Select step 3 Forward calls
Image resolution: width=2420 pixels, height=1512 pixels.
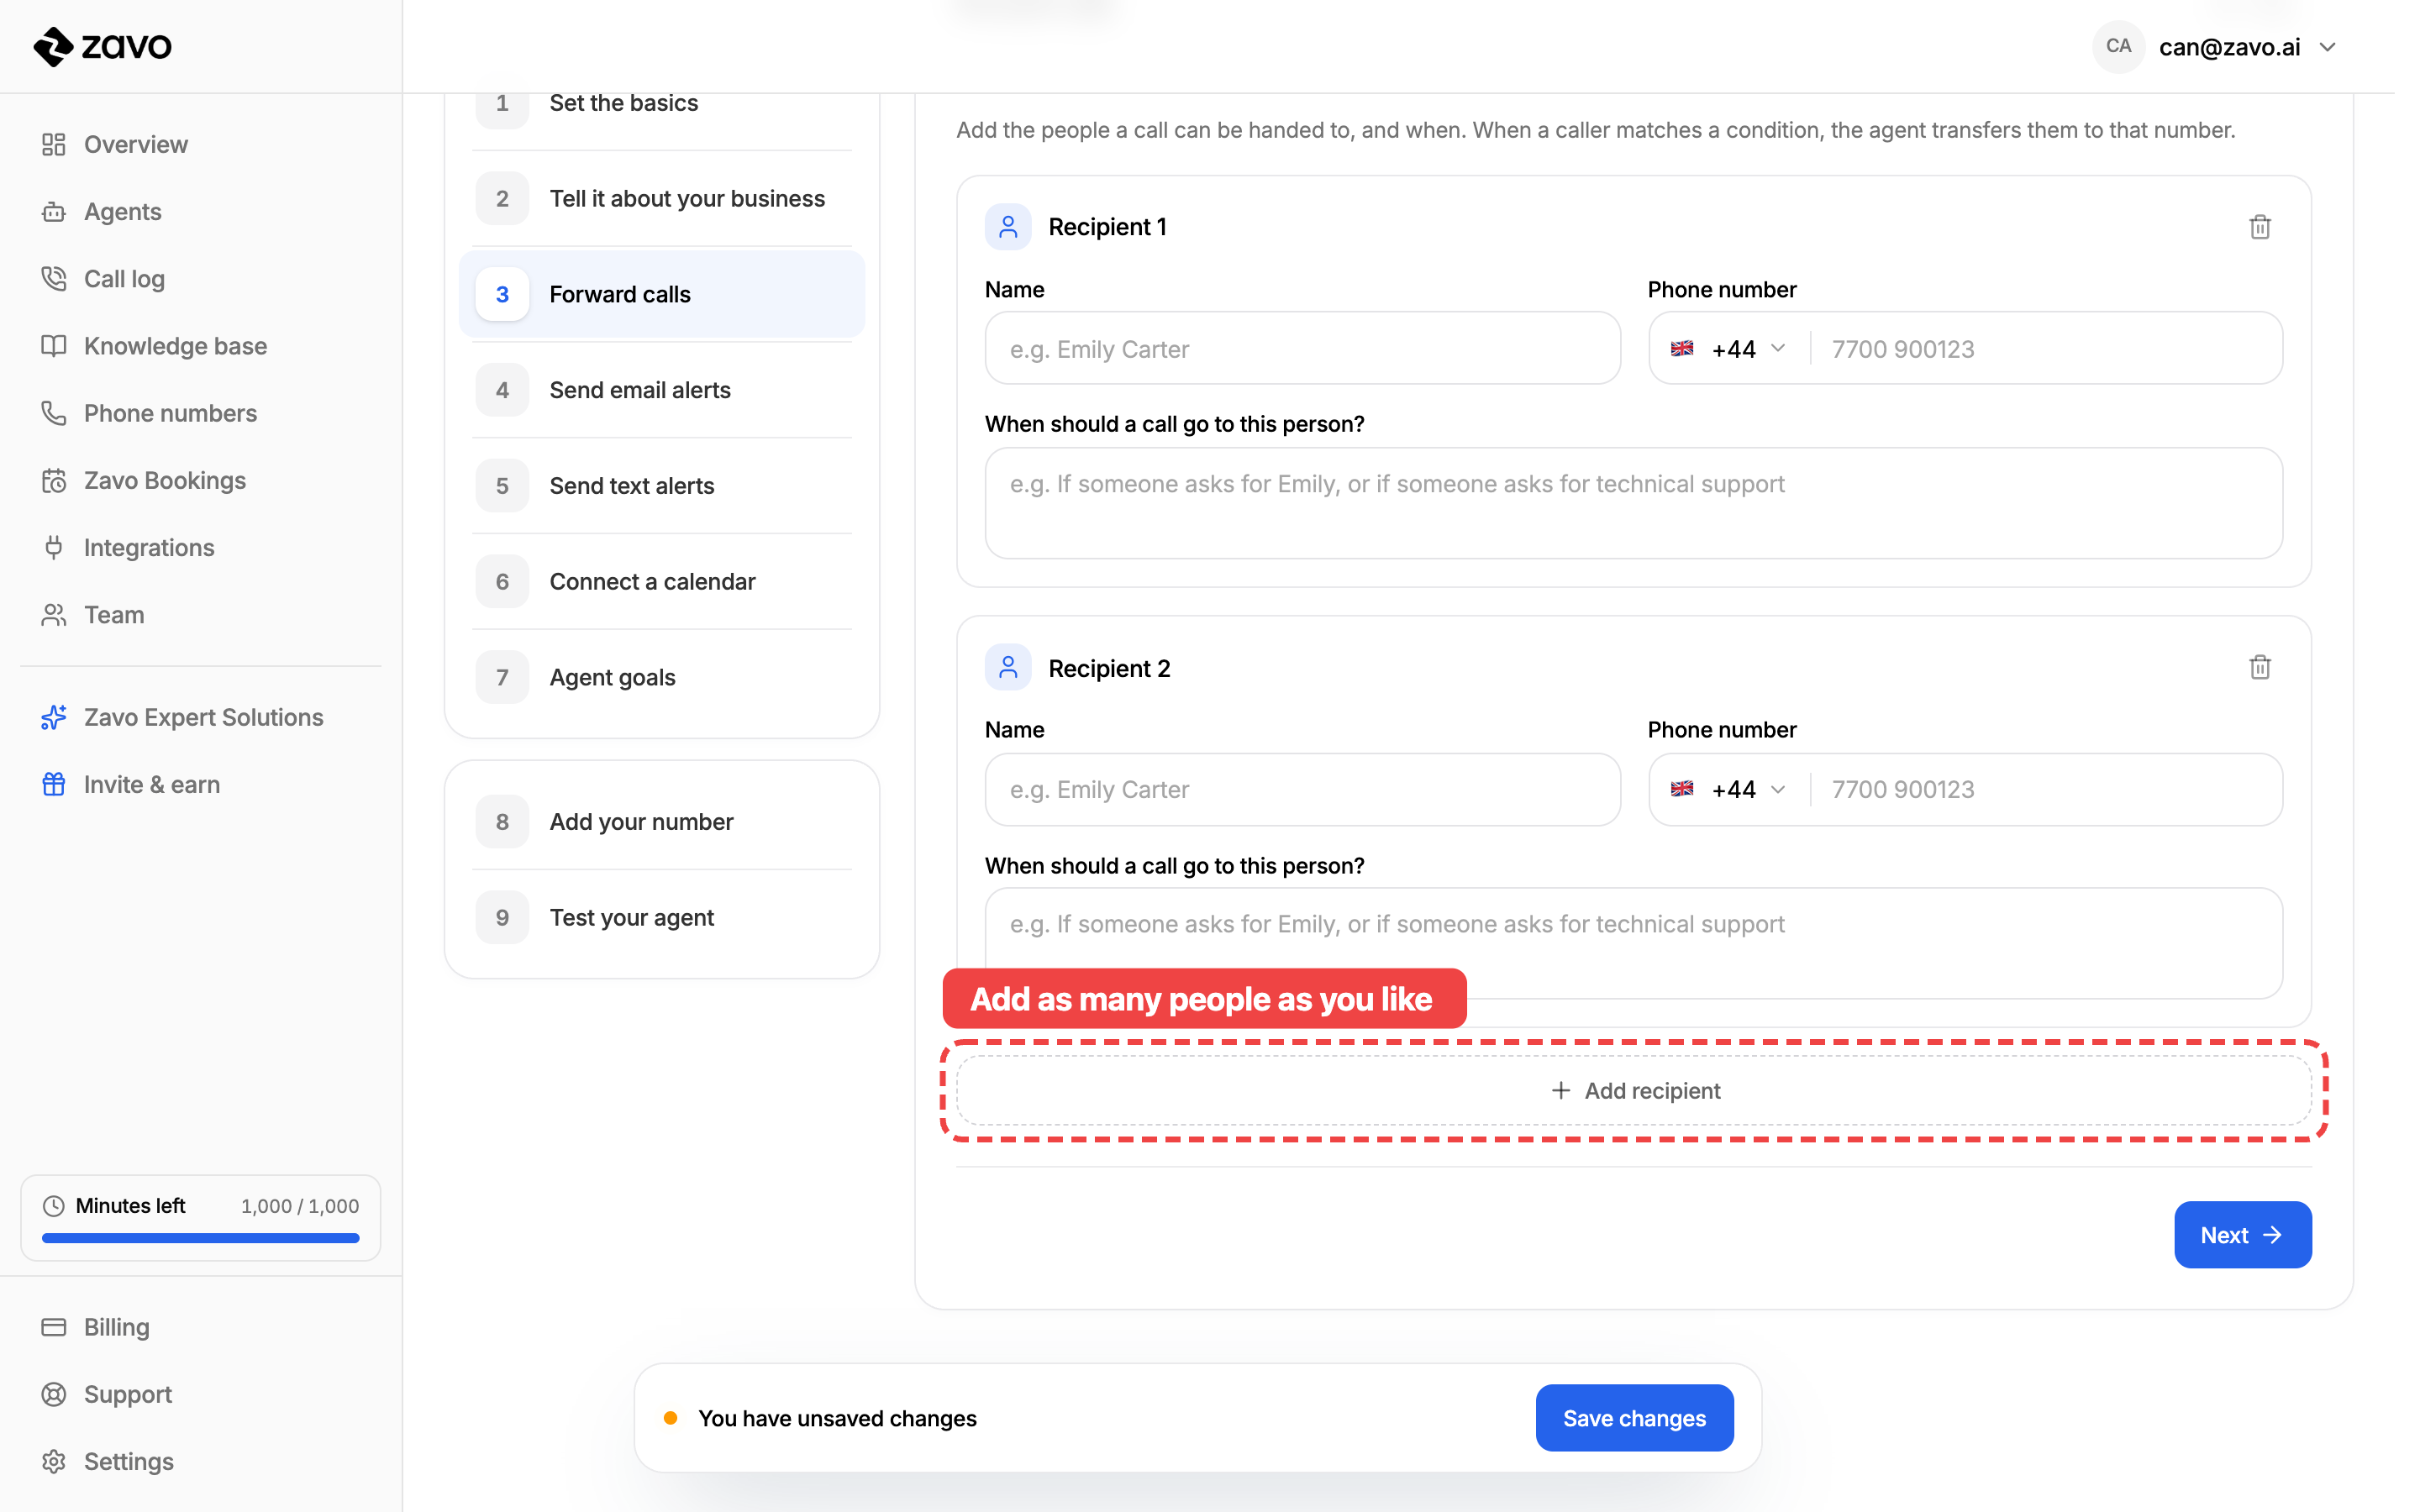point(662,294)
